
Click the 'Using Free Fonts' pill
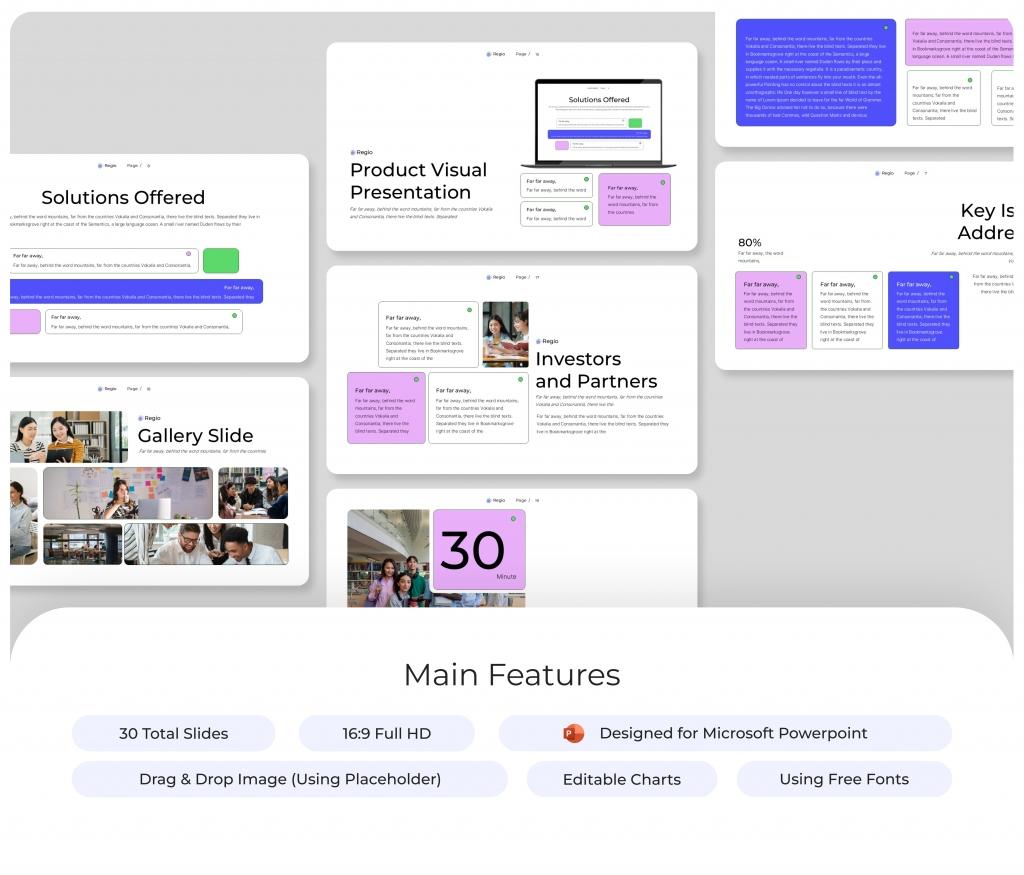(x=844, y=779)
